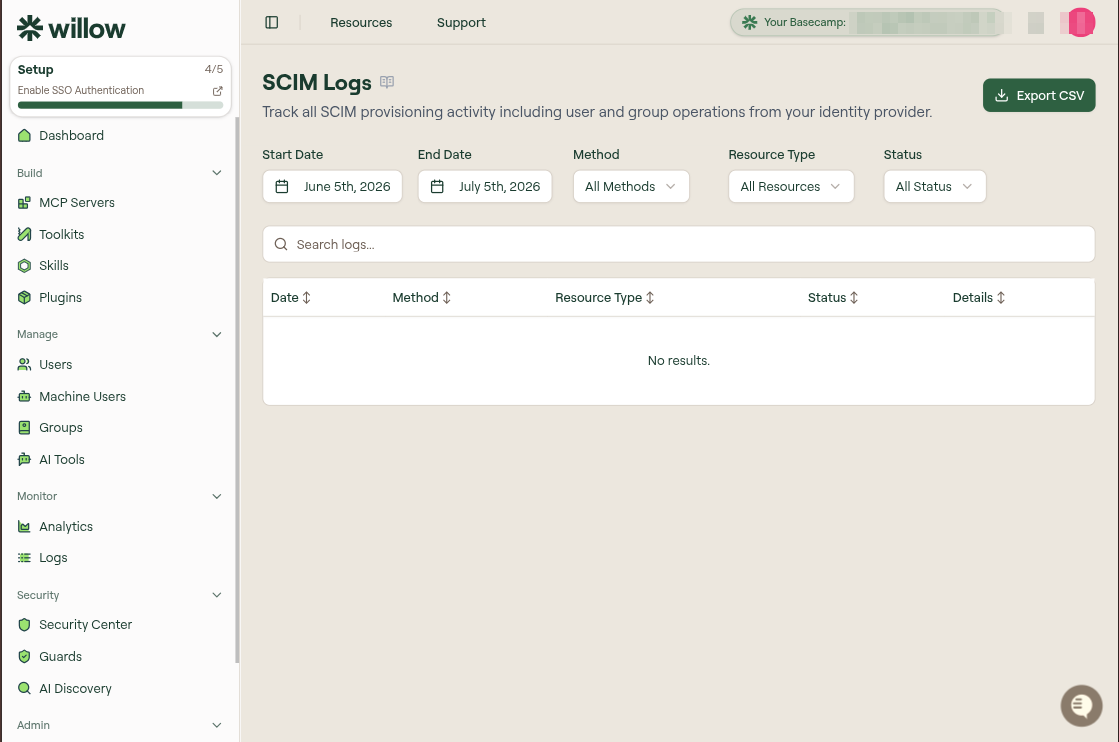
Task: Click the Basecamp asterisk icon
Action: coord(749,22)
